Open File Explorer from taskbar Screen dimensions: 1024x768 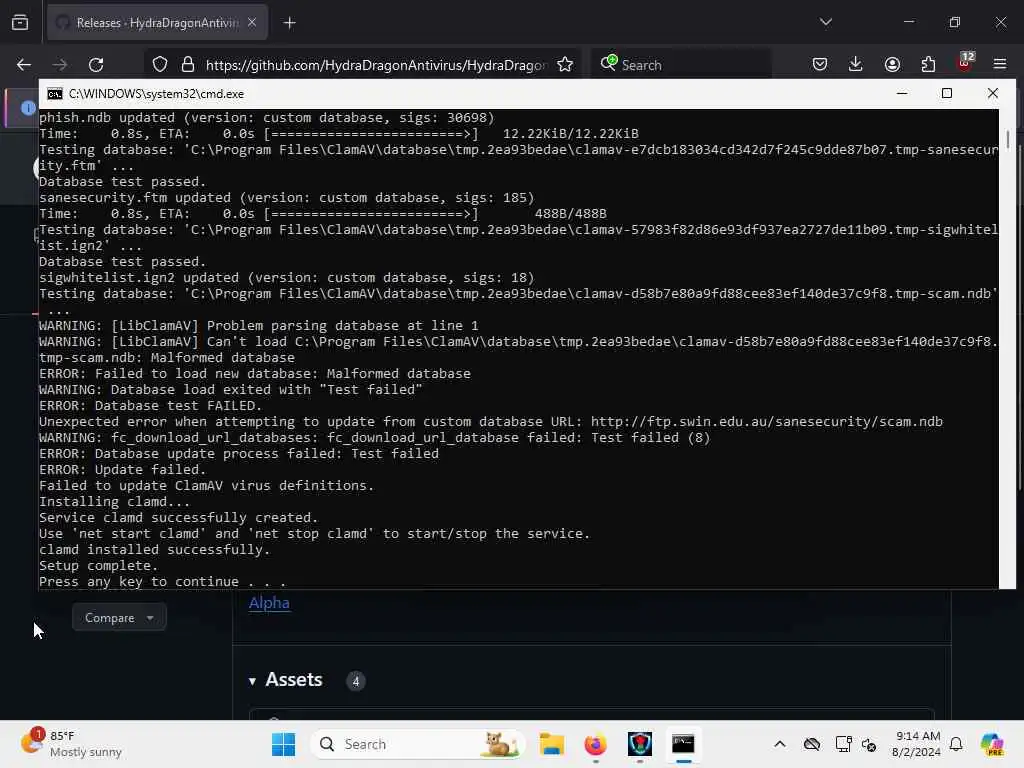pyautogui.click(x=551, y=744)
